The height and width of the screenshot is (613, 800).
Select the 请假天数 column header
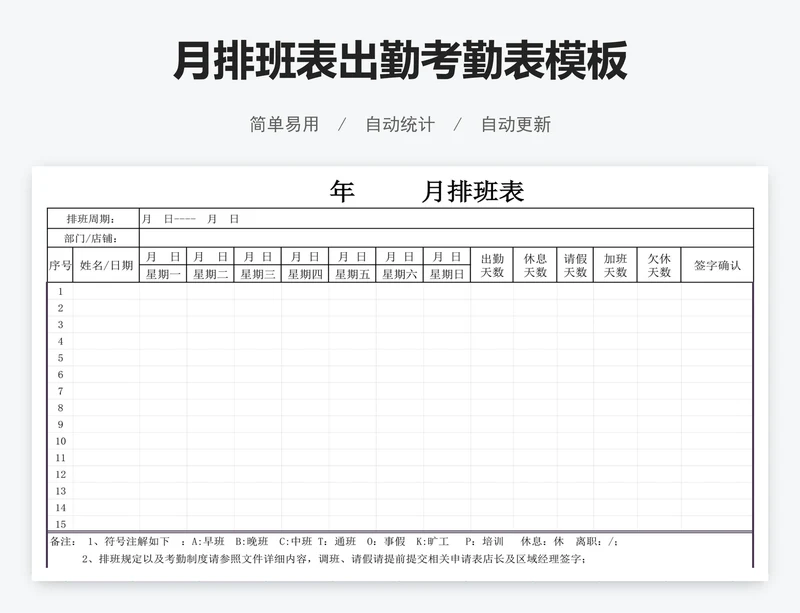575,265
